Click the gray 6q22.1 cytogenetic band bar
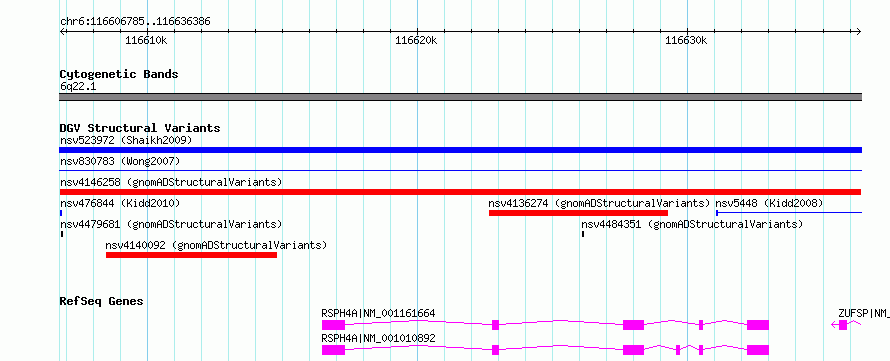Screen dimensions: 890x361 [460, 97]
